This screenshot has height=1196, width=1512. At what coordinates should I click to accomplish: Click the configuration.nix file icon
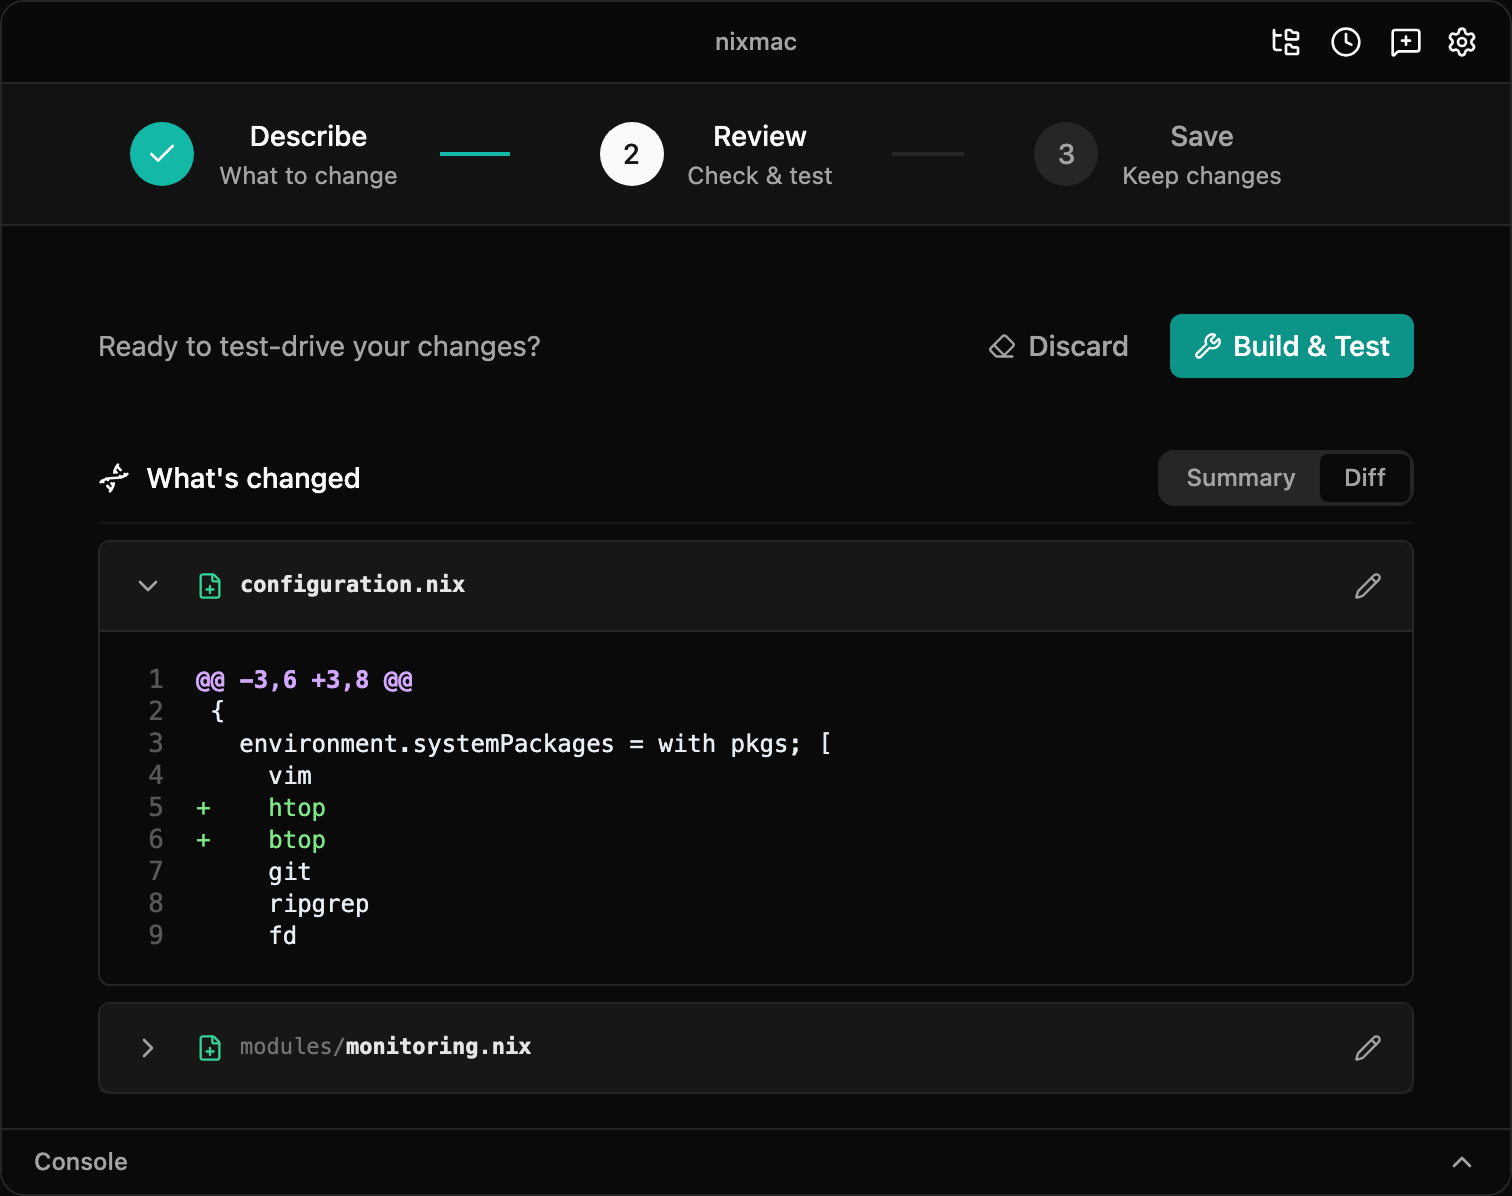click(x=210, y=586)
